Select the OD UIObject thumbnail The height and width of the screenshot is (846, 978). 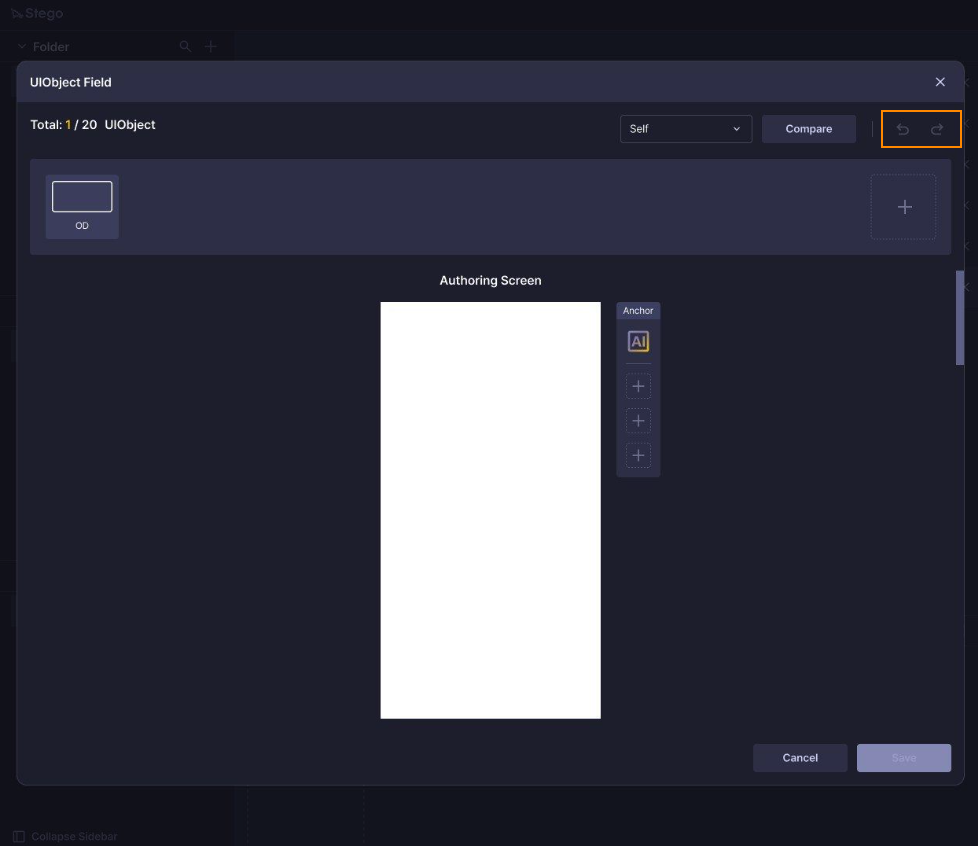pos(82,206)
